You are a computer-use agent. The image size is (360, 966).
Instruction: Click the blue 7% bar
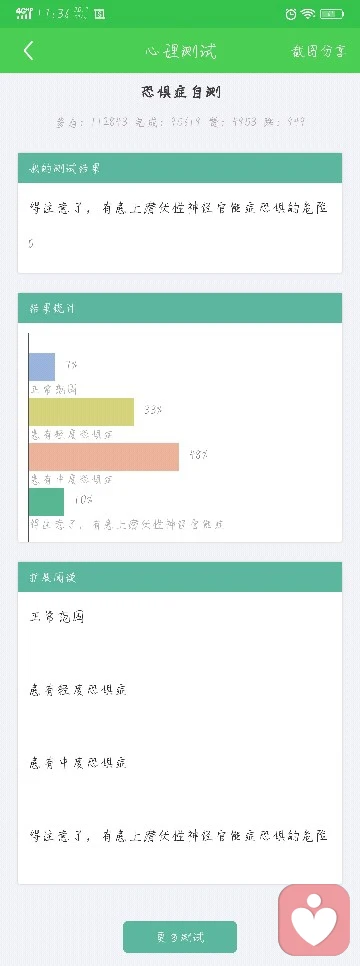point(42,367)
